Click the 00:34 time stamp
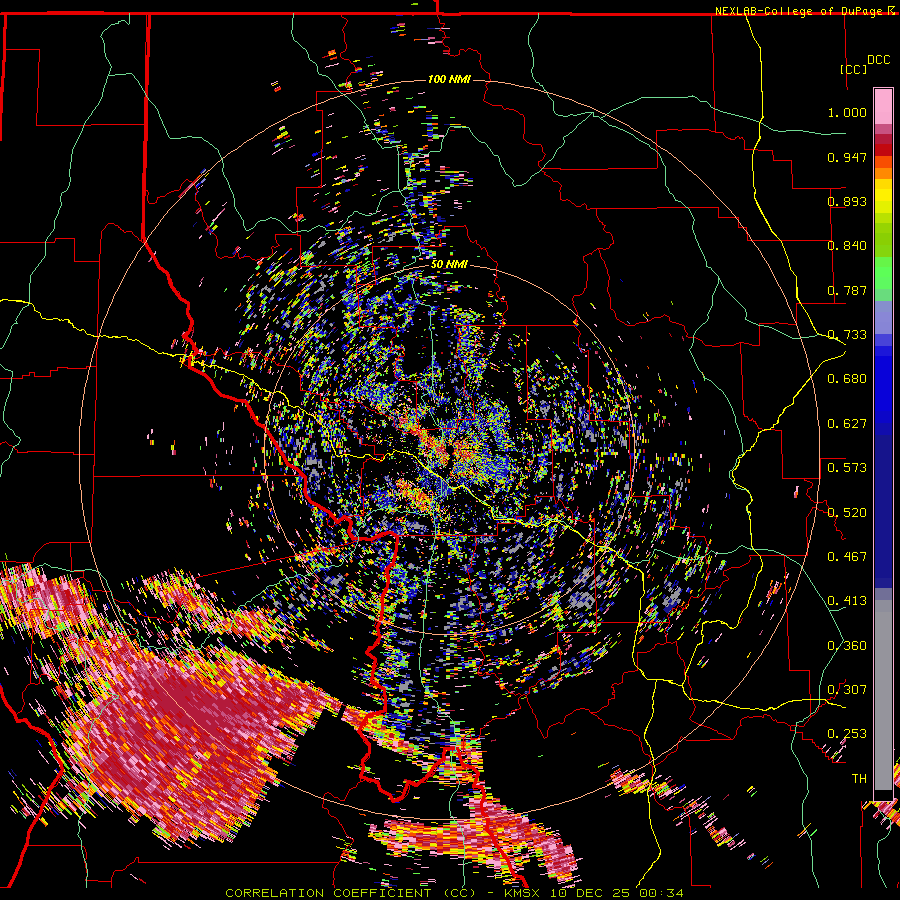The width and height of the screenshot is (900, 900). [660, 893]
